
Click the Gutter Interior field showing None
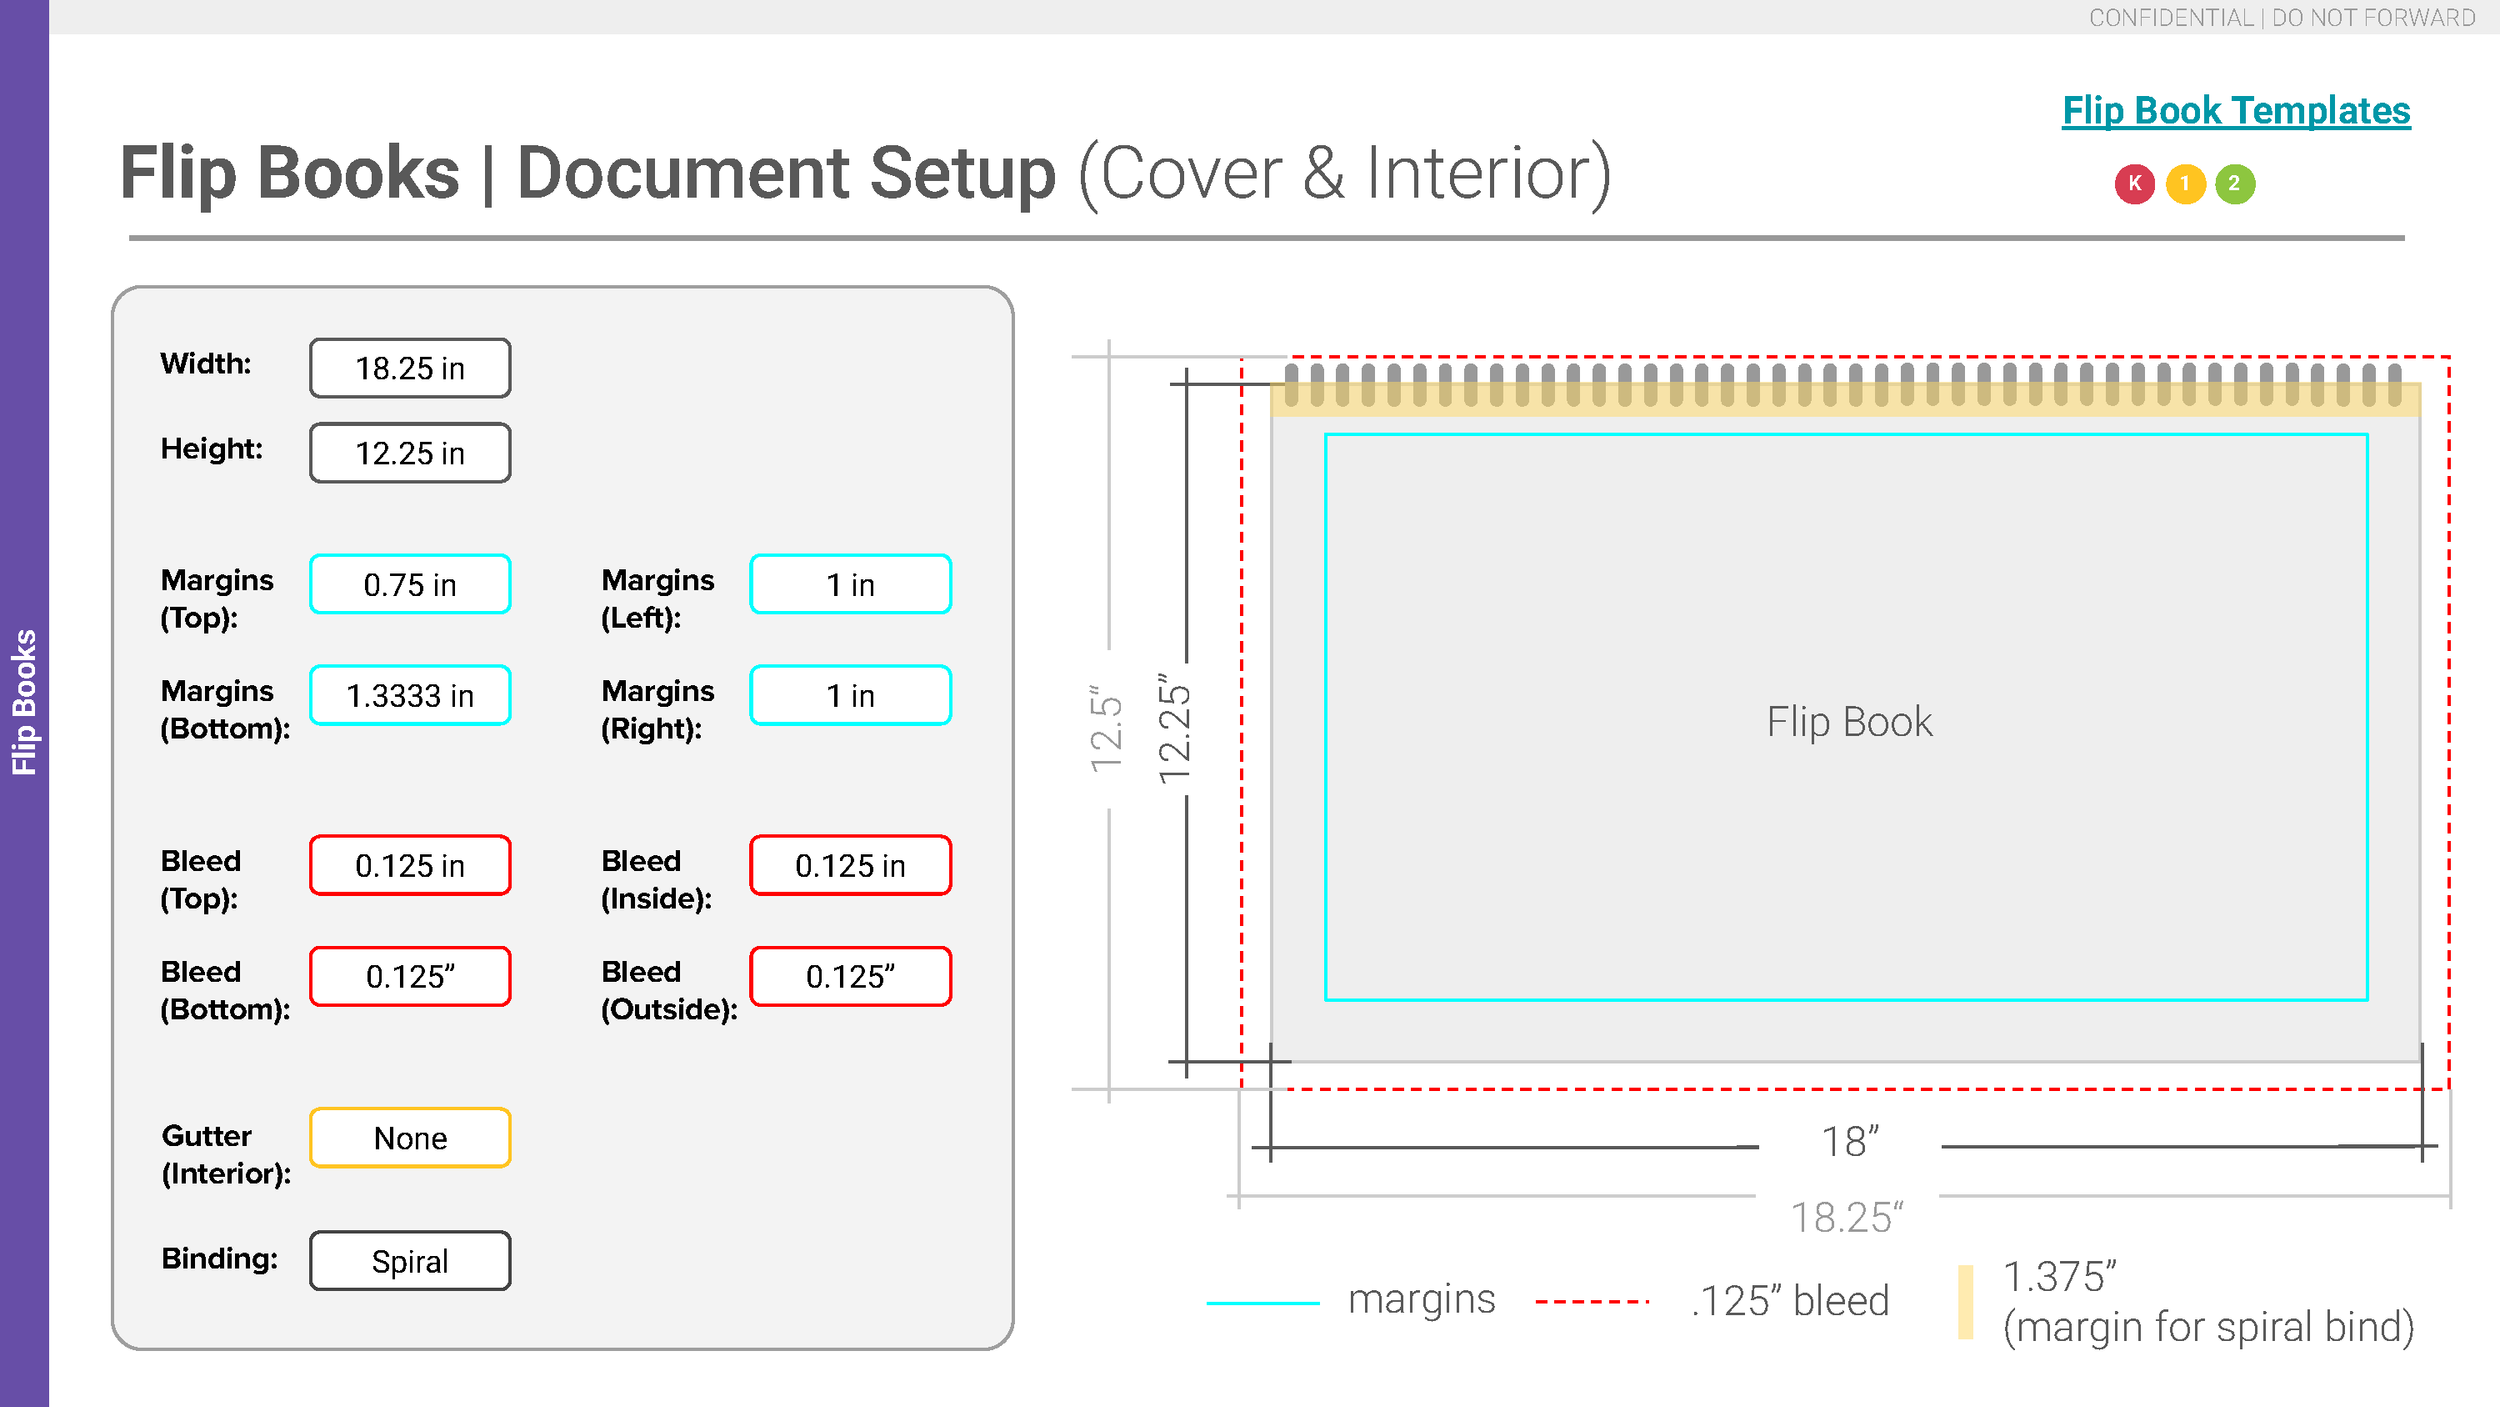pyautogui.click(x=410, y=1138)
